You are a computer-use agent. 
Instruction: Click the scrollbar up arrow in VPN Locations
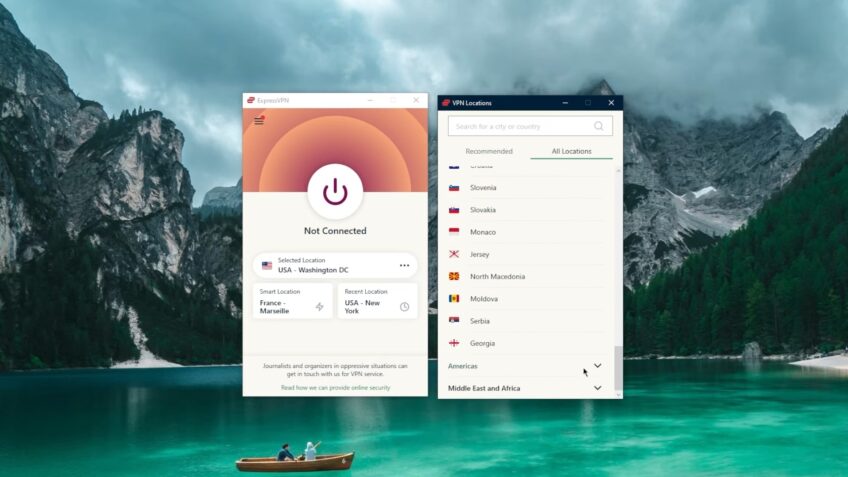[x=618, y=170]
